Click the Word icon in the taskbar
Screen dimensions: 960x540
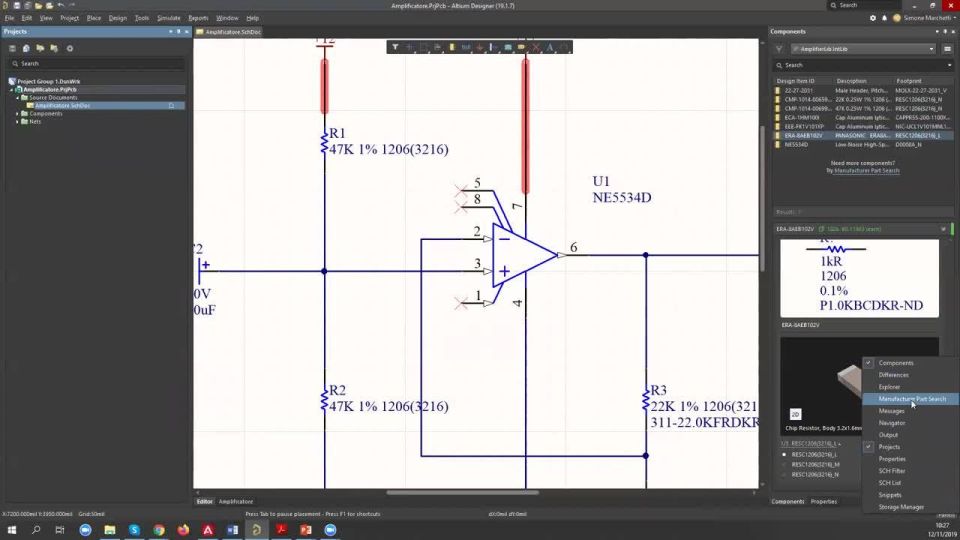(x=232, y=530)
